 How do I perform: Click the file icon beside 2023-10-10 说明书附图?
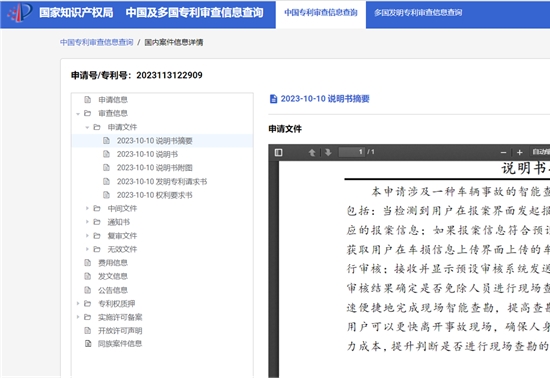coord(106,168)
